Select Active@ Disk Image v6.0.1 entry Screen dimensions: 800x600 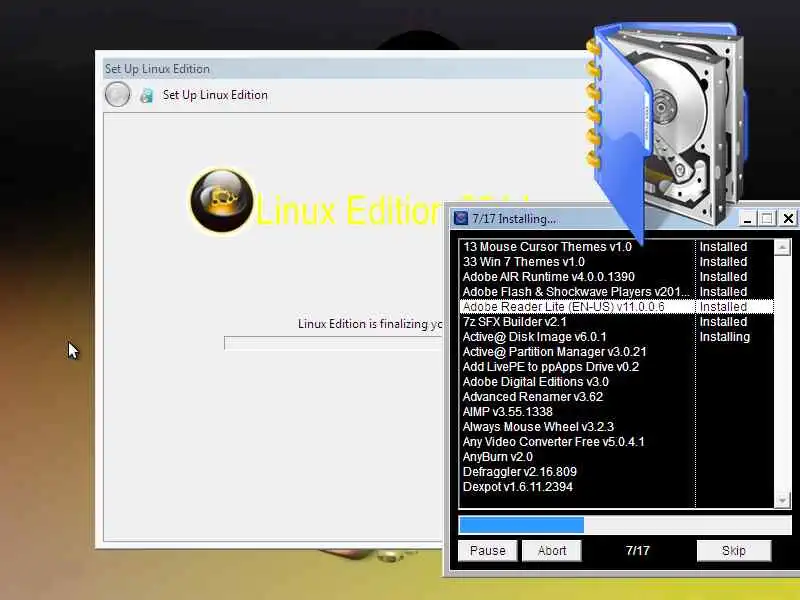(616, 337)
